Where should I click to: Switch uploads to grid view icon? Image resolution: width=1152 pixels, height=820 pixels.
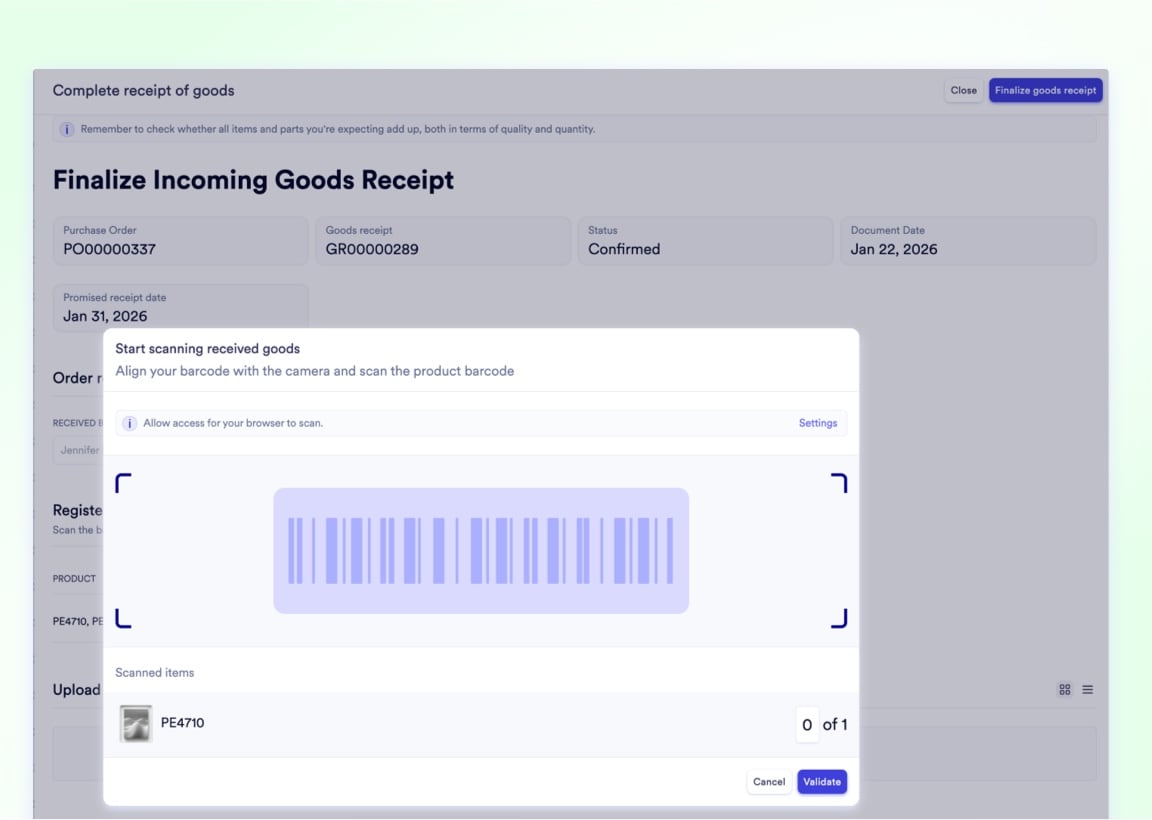coord(1064,689)
